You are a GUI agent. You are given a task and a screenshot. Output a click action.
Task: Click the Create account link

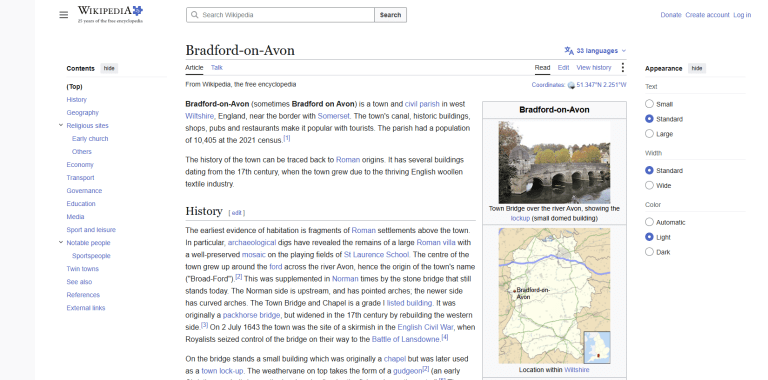pos(707,15)
